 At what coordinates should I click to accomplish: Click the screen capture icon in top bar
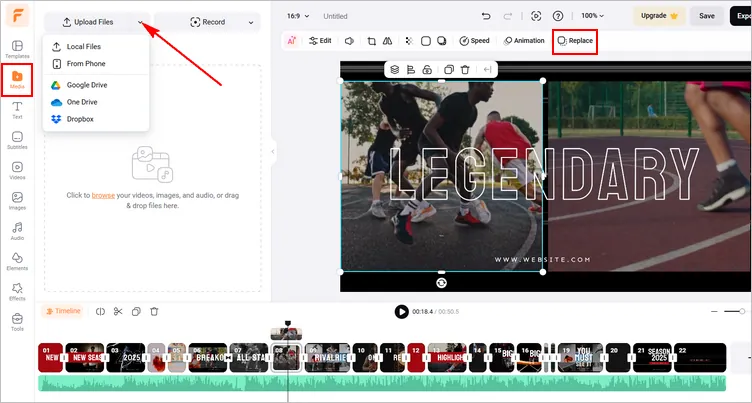click(536, 16)
